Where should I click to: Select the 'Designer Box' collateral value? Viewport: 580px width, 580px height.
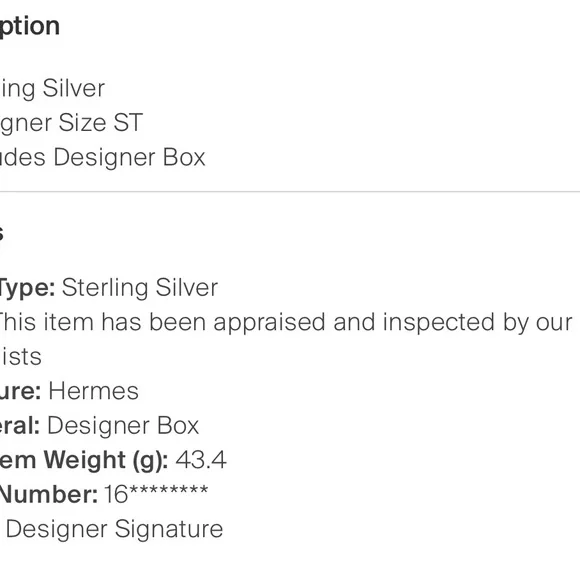pos(123,426)
